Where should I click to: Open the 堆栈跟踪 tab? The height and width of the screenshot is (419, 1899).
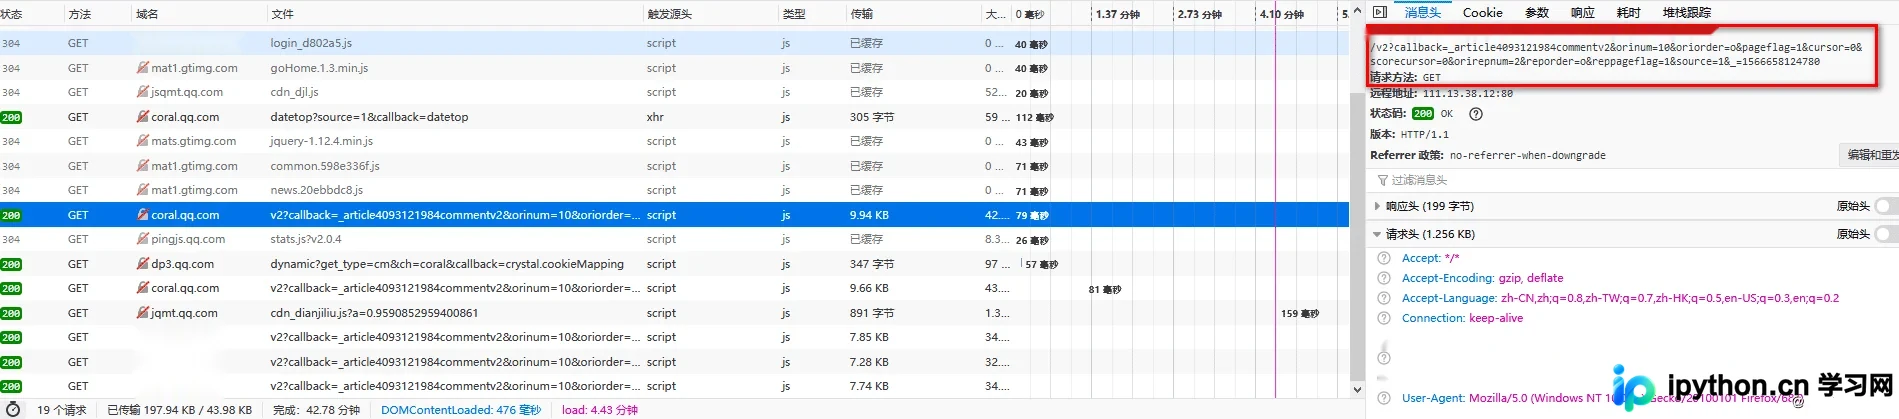click(x=1686, y=12)
